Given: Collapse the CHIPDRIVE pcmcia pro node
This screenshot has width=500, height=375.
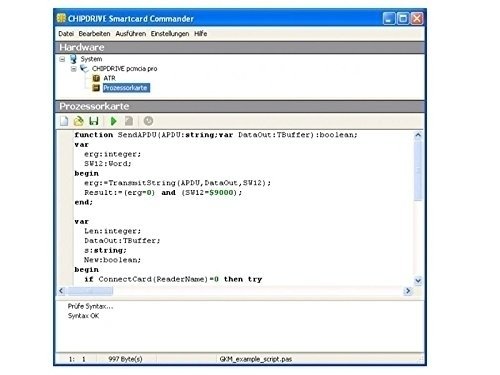Looking at the screenshot, I should [x=74, y=69].
